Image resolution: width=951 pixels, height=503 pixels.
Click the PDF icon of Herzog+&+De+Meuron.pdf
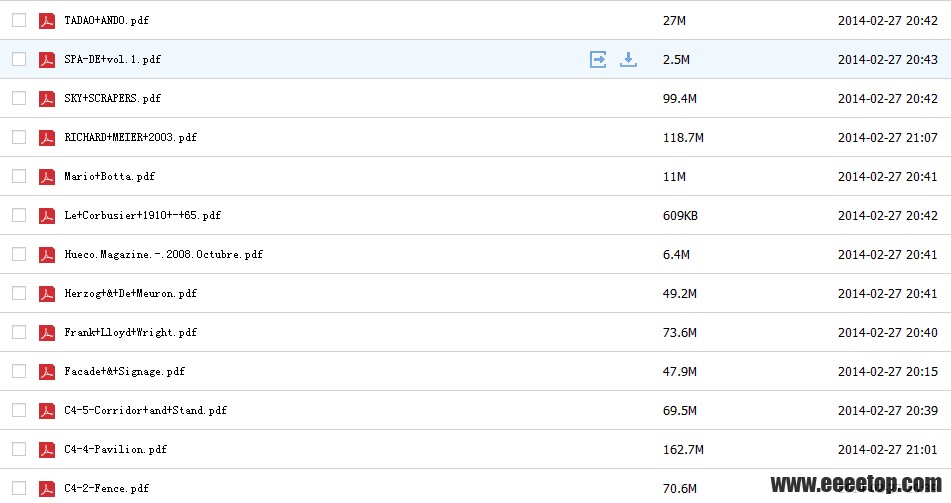click(x=47, y=294)
